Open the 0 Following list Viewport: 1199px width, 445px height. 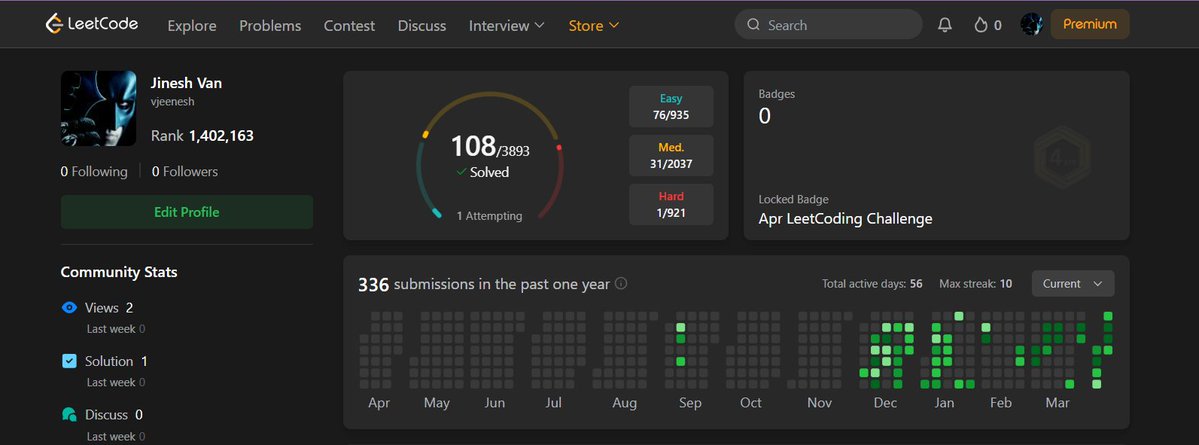tap(94, 171)
